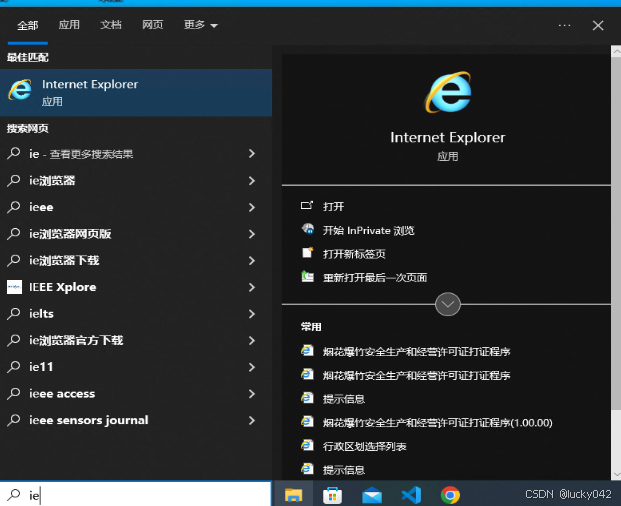Open first 提示信息 frequent entry
This screenshot has width=621, height=506.
coord(343,399)
